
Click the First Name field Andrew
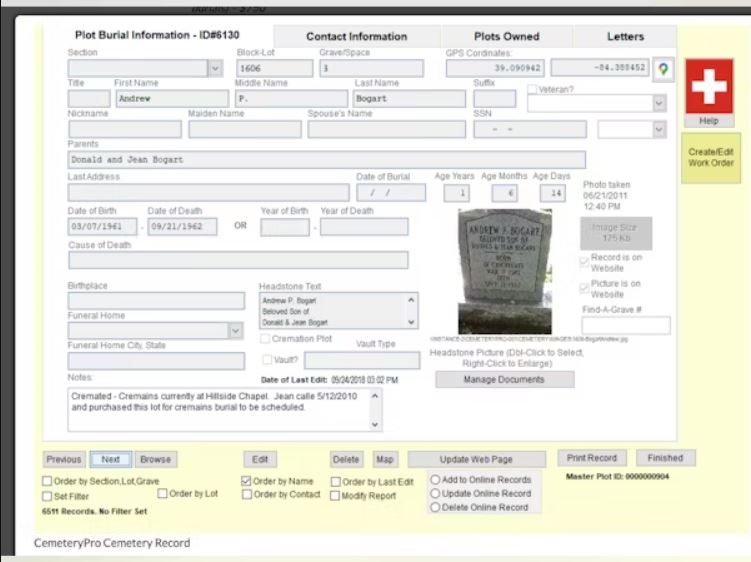172,99
